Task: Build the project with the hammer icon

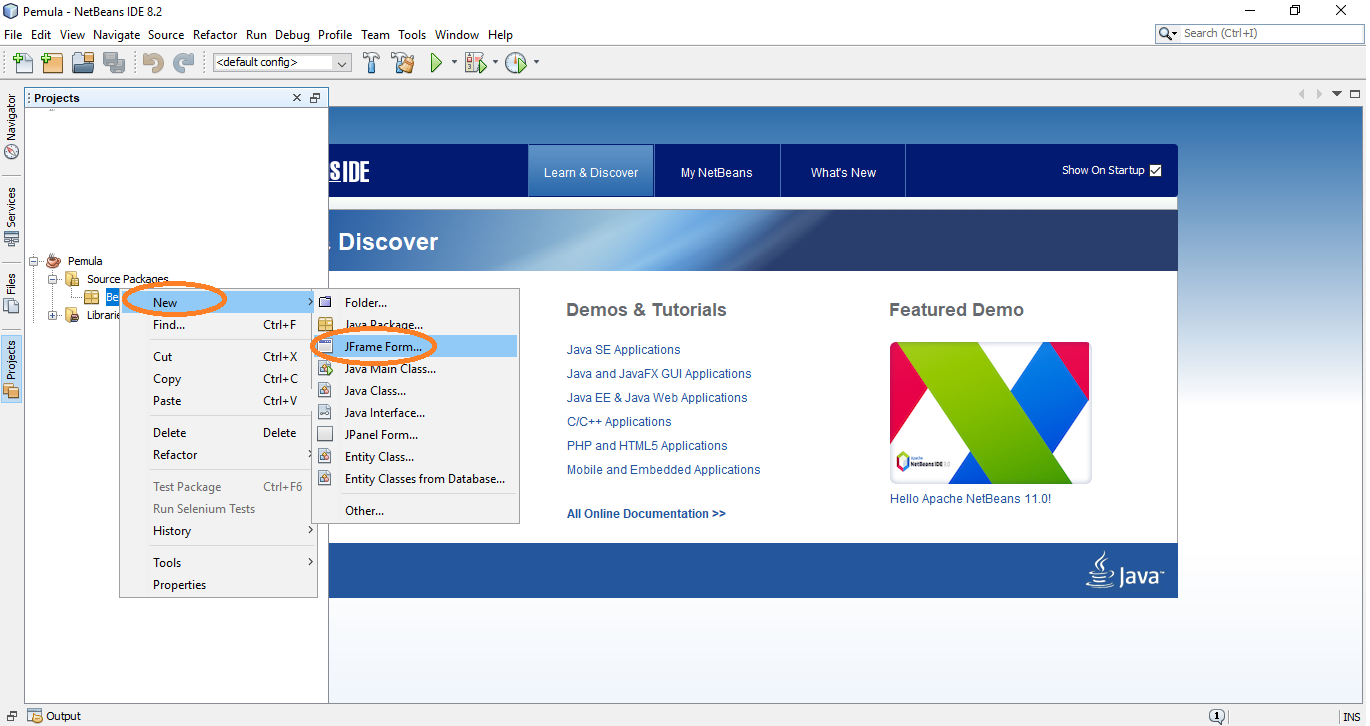Action: tap(371, 62)
